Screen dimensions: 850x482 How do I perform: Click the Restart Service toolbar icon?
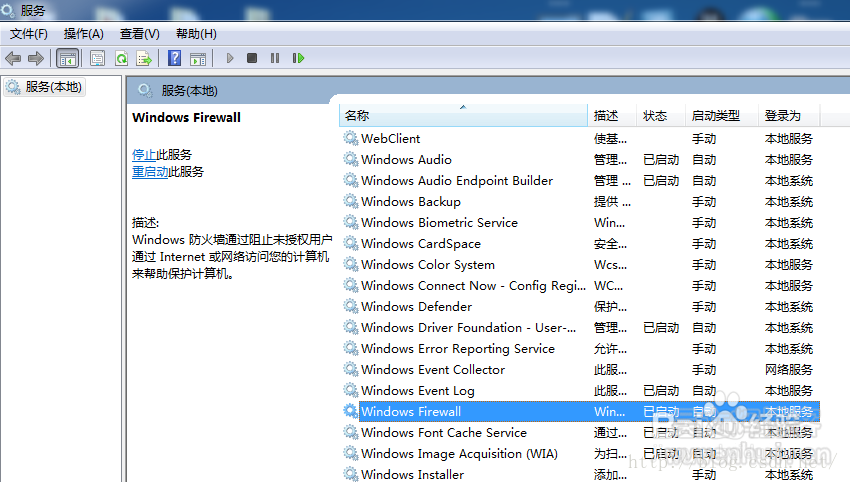298,58
